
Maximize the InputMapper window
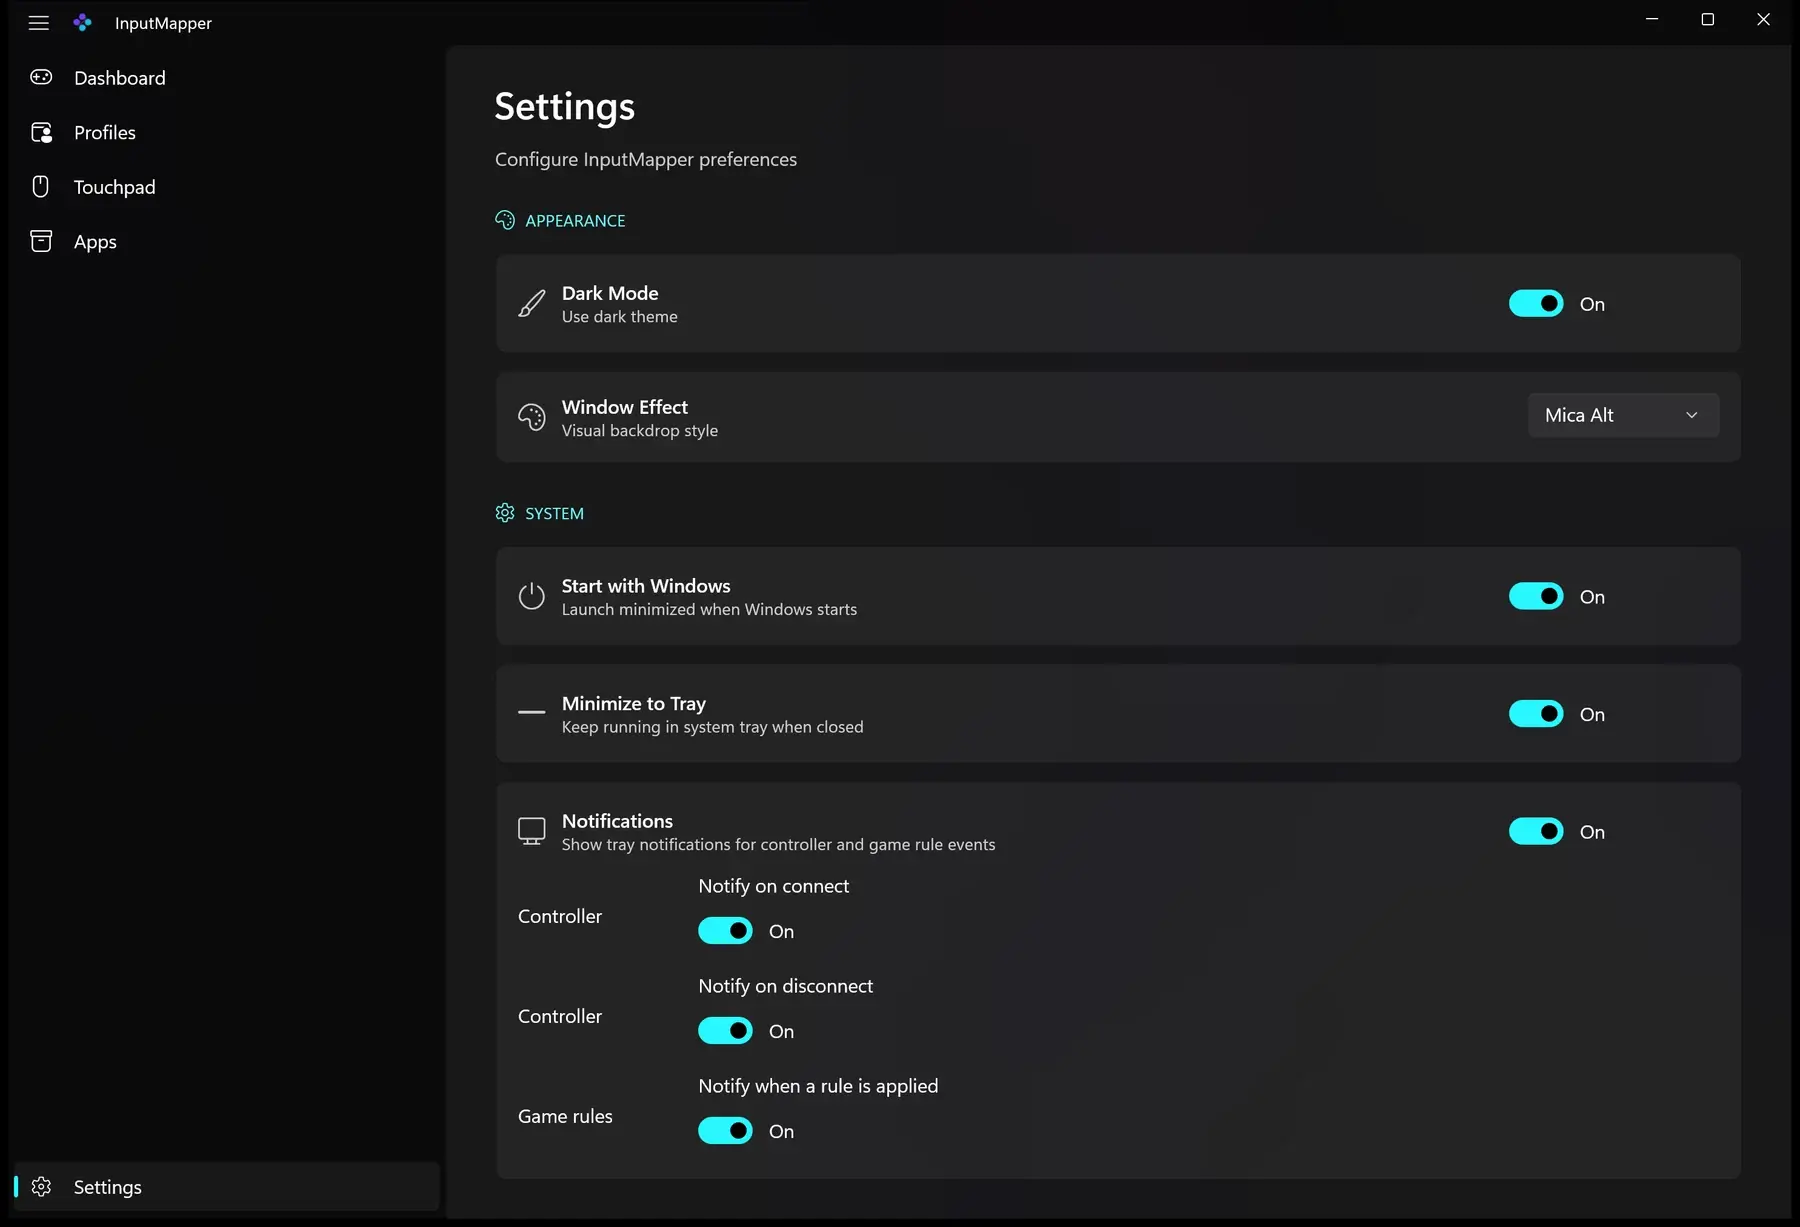tap(1708, 20)
